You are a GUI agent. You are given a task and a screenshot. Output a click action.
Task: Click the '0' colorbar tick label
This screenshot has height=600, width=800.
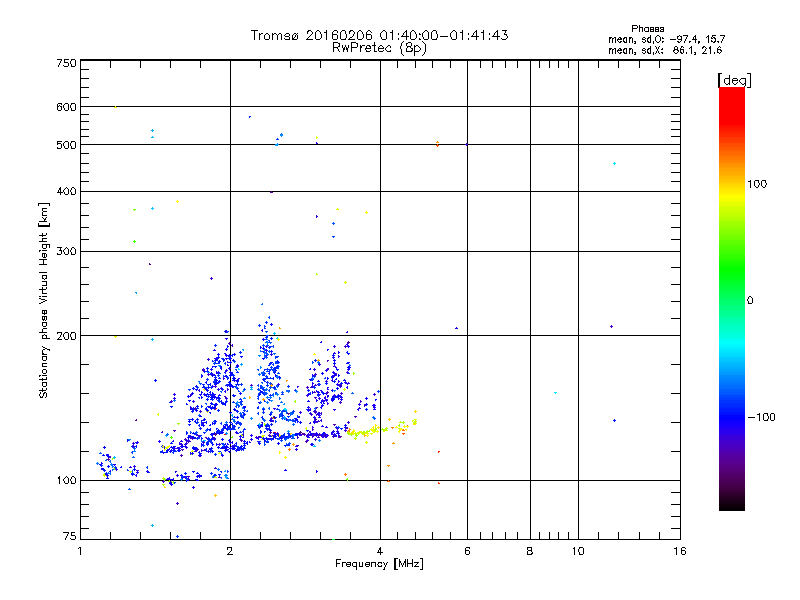click(x=750, y=301)
